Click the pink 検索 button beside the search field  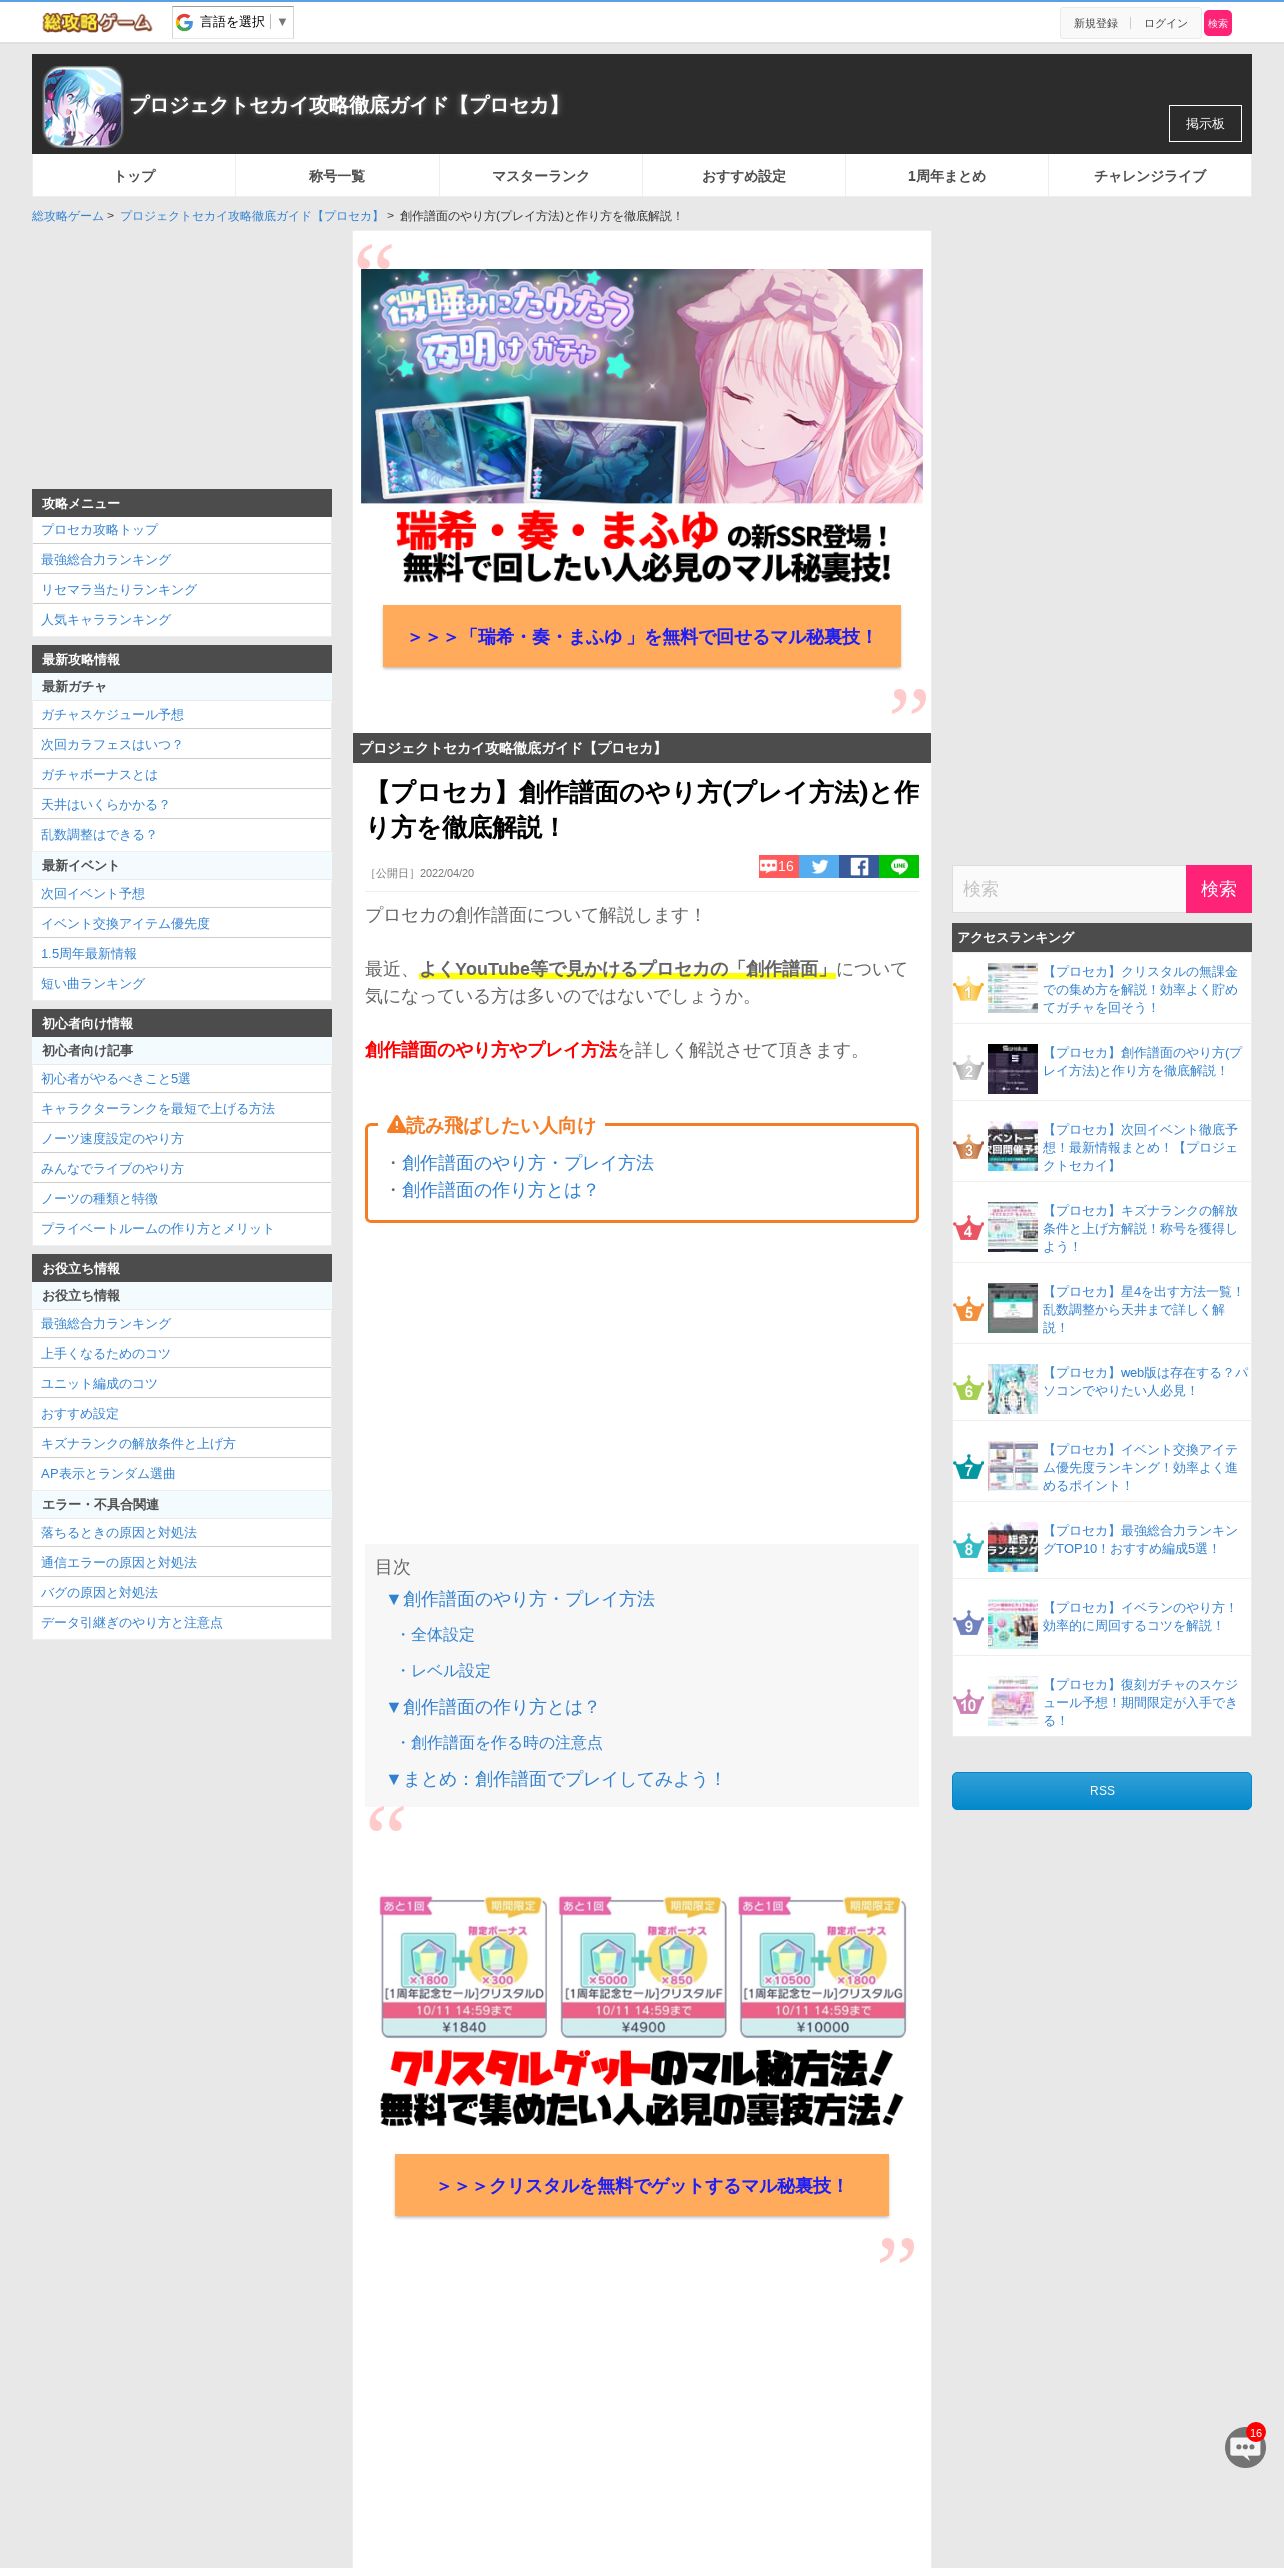pos(1218,889)
